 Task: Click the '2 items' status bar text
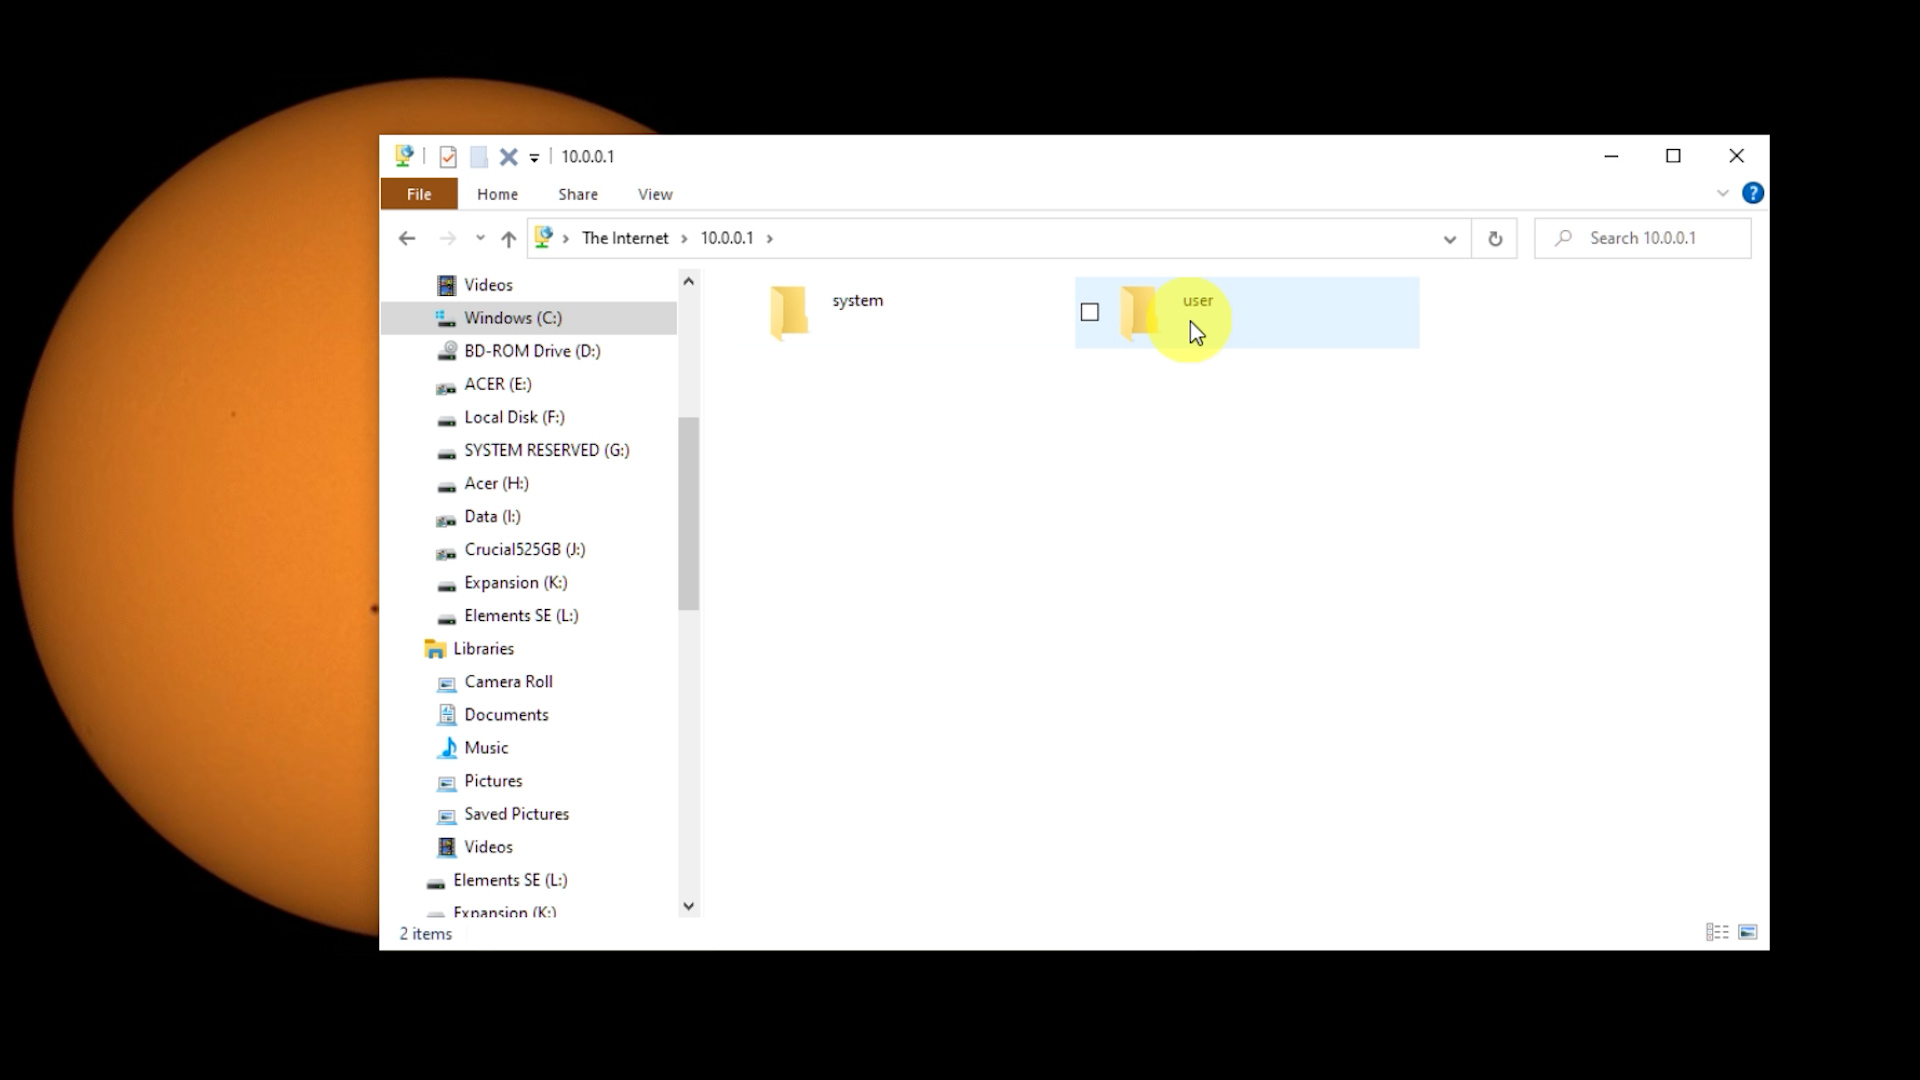point(426,934)
